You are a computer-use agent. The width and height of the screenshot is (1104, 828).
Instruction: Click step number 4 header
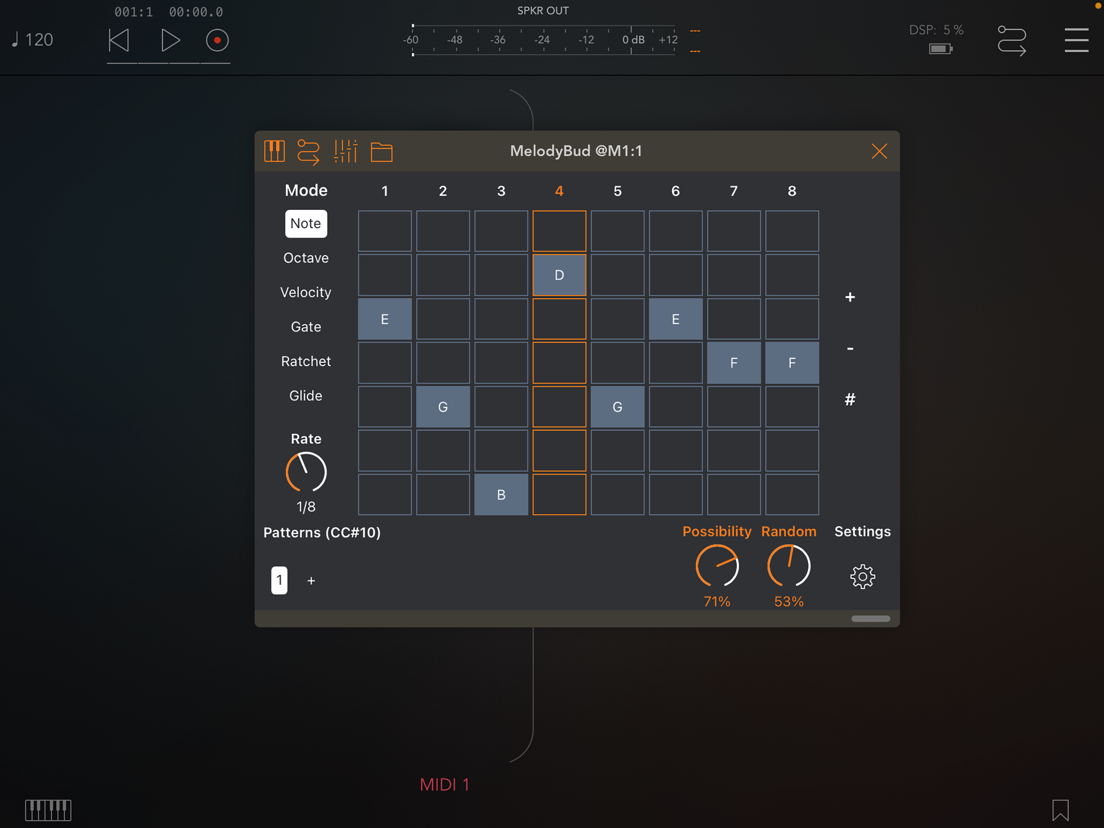pos(559,191)
